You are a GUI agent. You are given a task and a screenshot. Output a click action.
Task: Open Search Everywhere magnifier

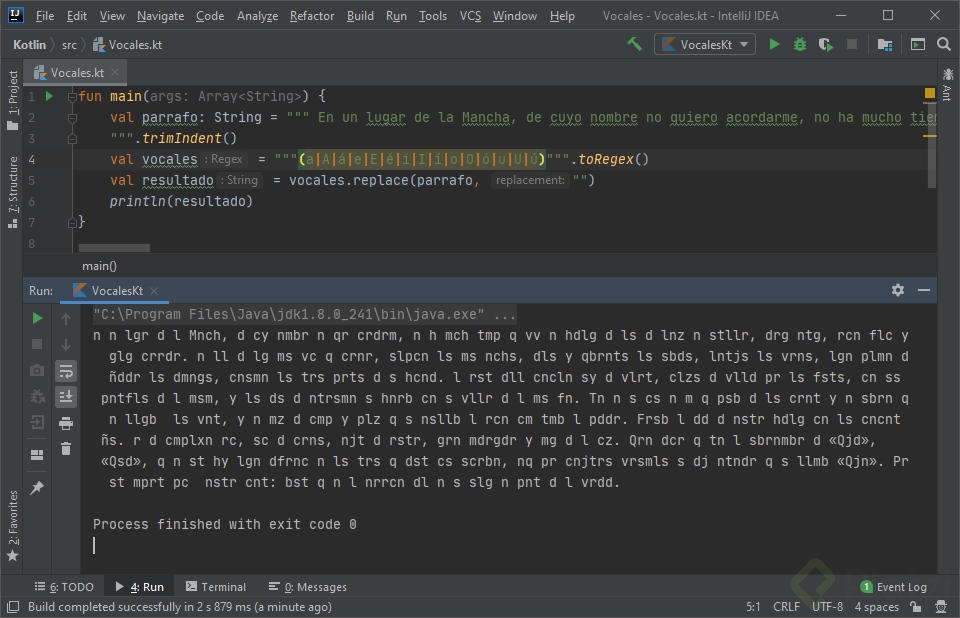943,44
